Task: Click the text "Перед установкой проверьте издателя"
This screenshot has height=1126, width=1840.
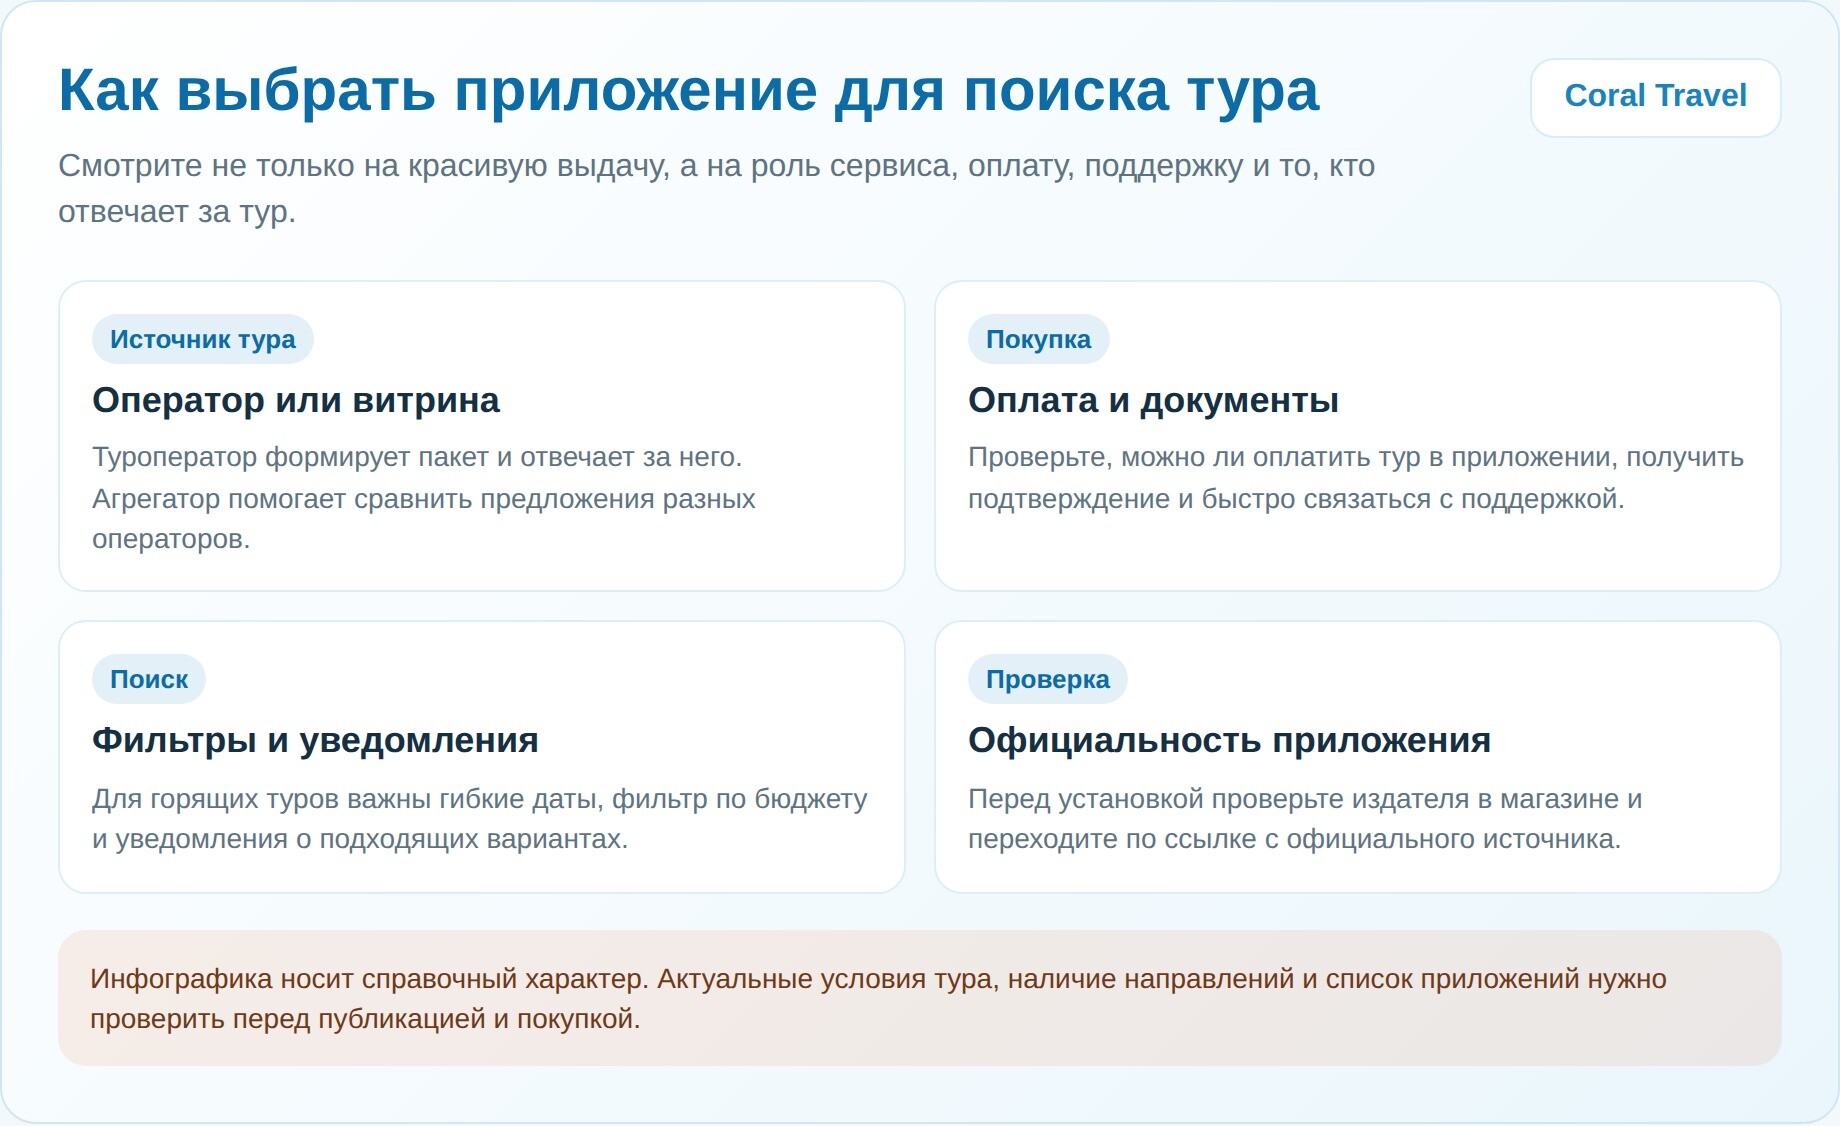Action: tap(1217, 799)
